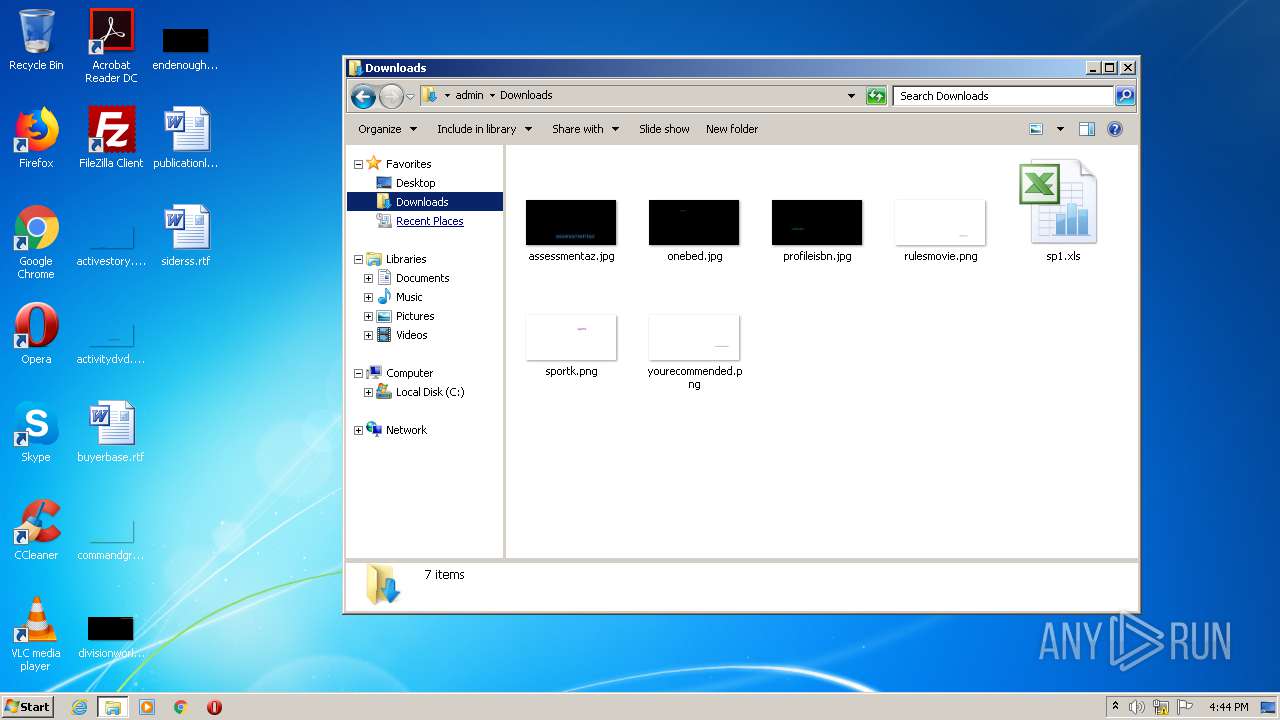Select Desktop under Favorites
Viewport: 1280px width, 720px height.
[415, 183]
